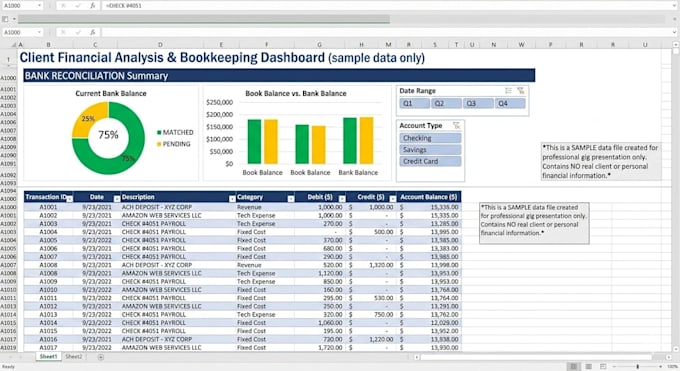680x371 pixels.
Task: Click the 75% center of the donut chart
Action: coord(108,135)
